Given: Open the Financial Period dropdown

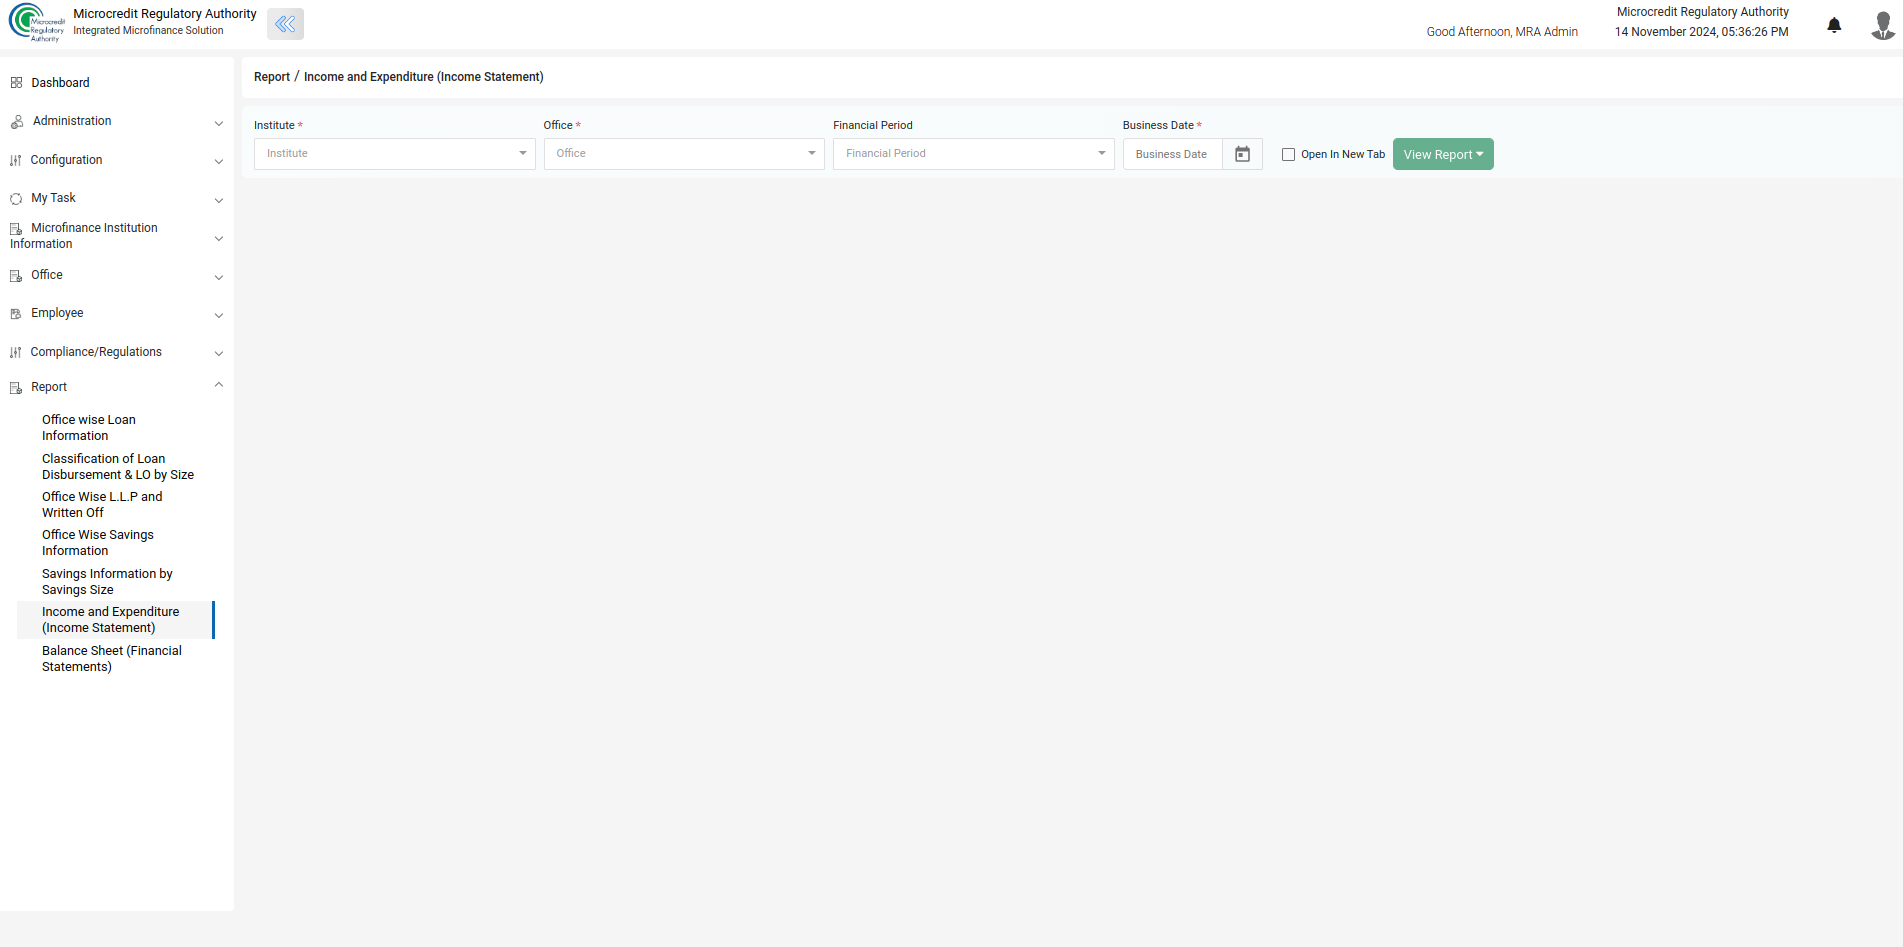Looking at the screenshot, I should 974,154.
